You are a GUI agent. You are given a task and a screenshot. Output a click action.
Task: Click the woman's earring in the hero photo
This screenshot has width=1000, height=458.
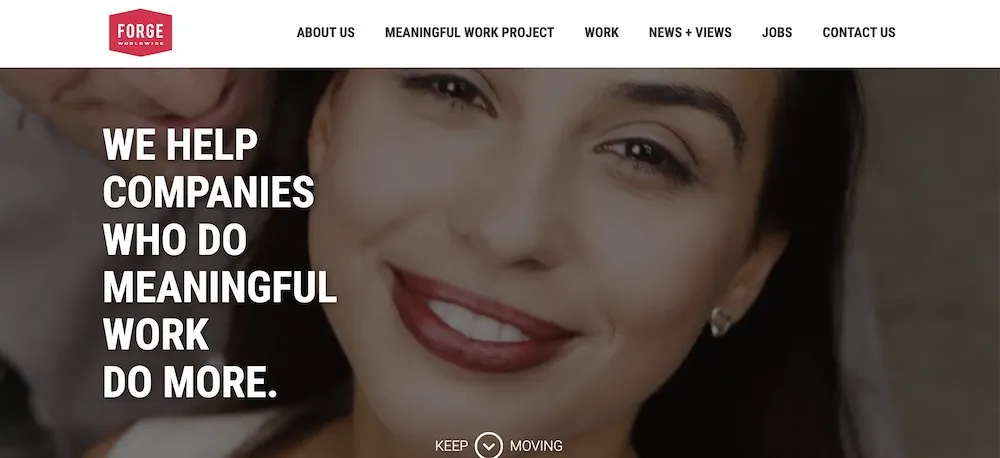coord(721,321)
